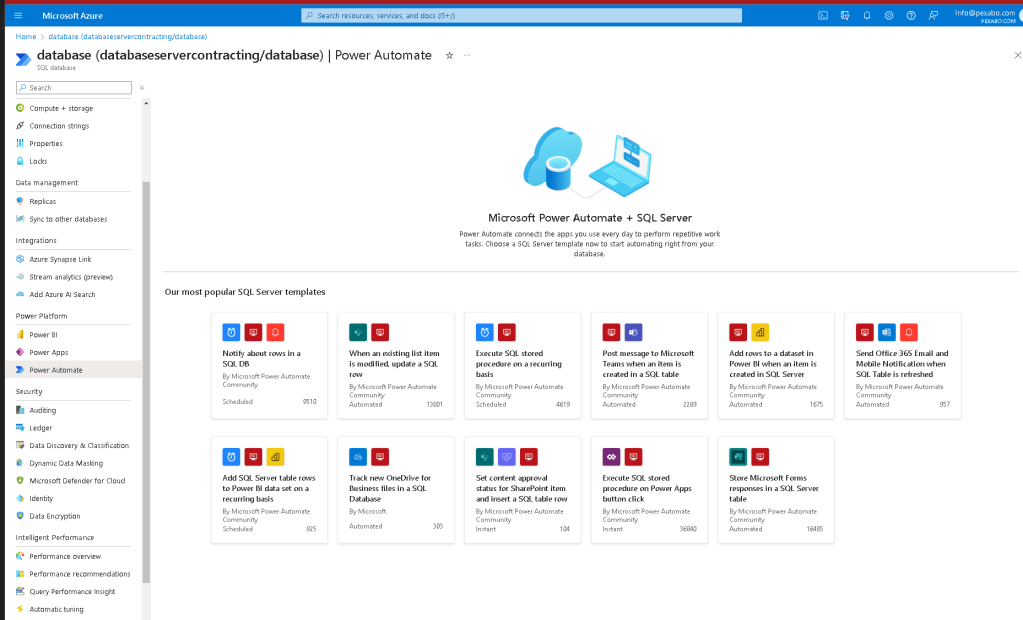
Task: Click the Teams icon on Post message card
Action: click(634, 332)
